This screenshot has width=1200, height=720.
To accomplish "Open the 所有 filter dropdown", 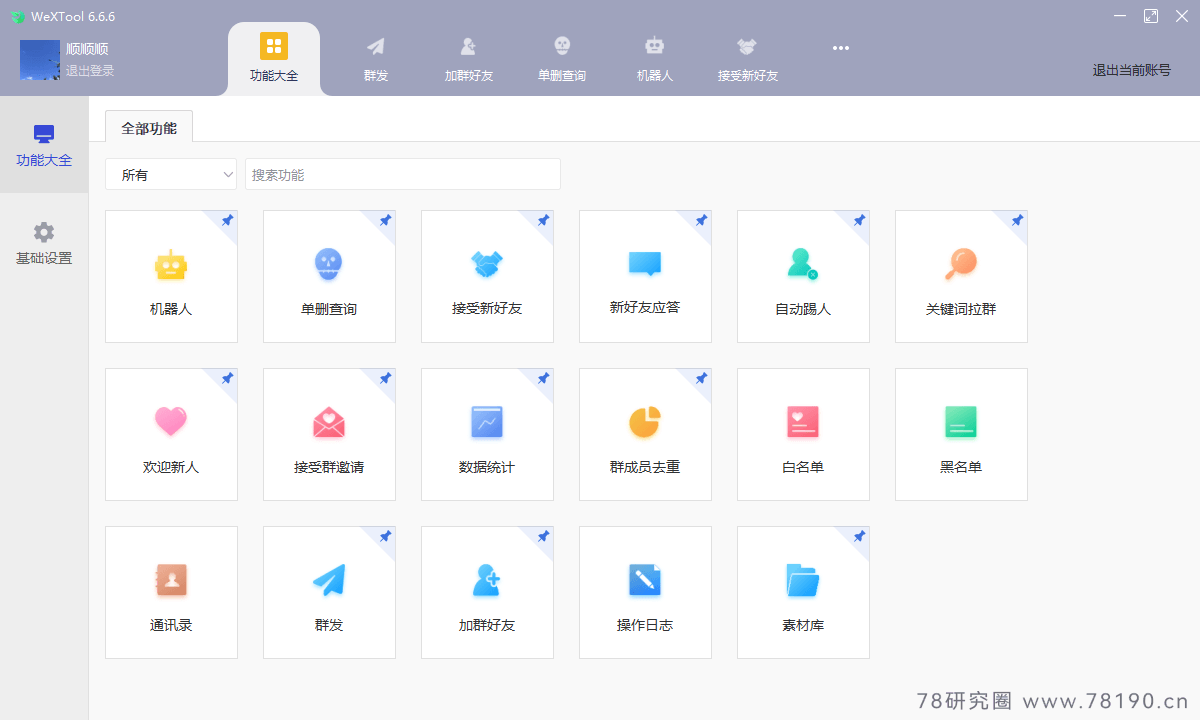I will [171, 173].
